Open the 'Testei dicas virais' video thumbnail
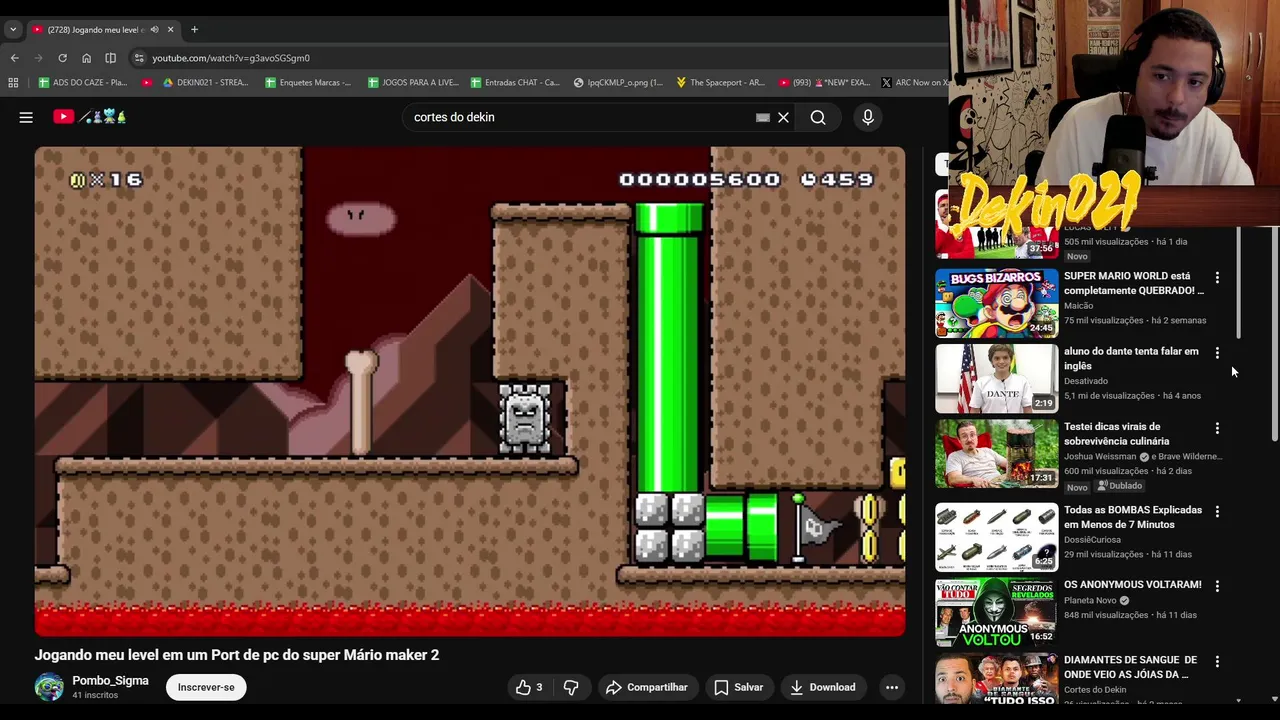Image resolution: width=1280 pixels, height=720 pixels. click(x=996, y=453)
